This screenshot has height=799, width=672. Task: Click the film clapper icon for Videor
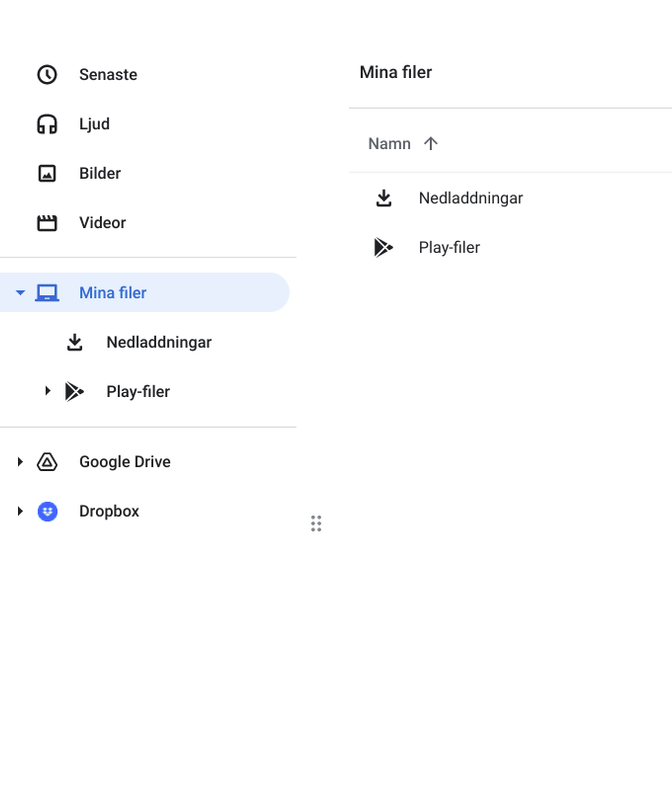coord(47,223)
